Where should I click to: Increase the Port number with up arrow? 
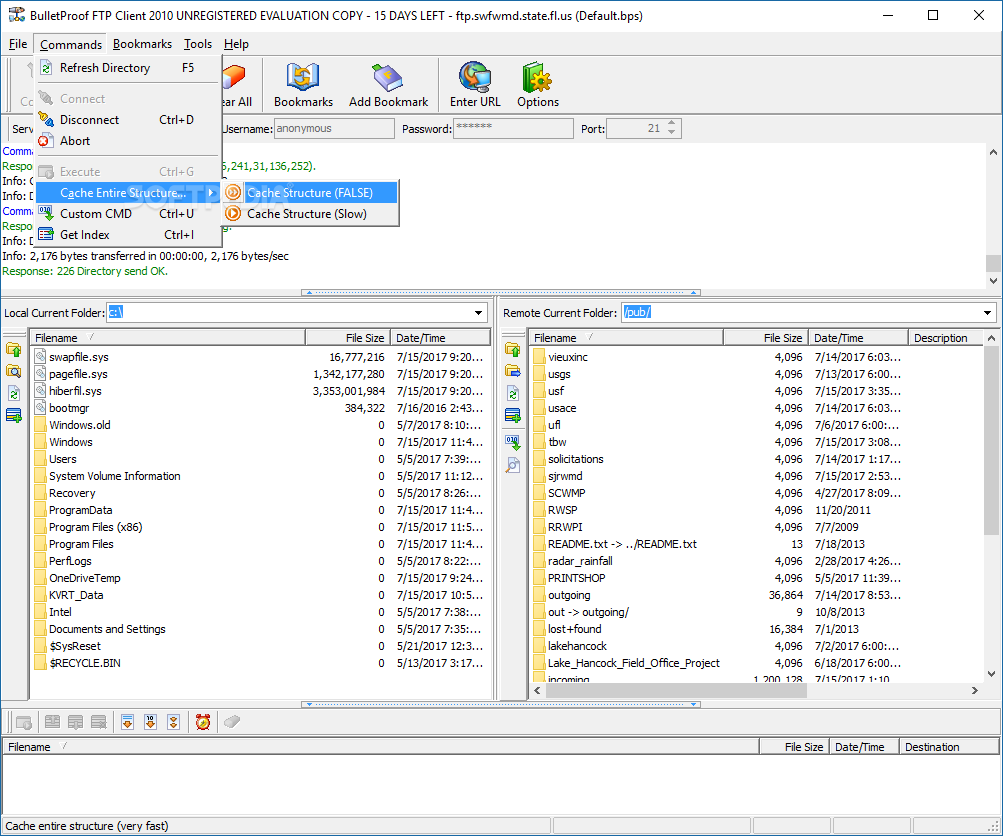tap(672, 123)
